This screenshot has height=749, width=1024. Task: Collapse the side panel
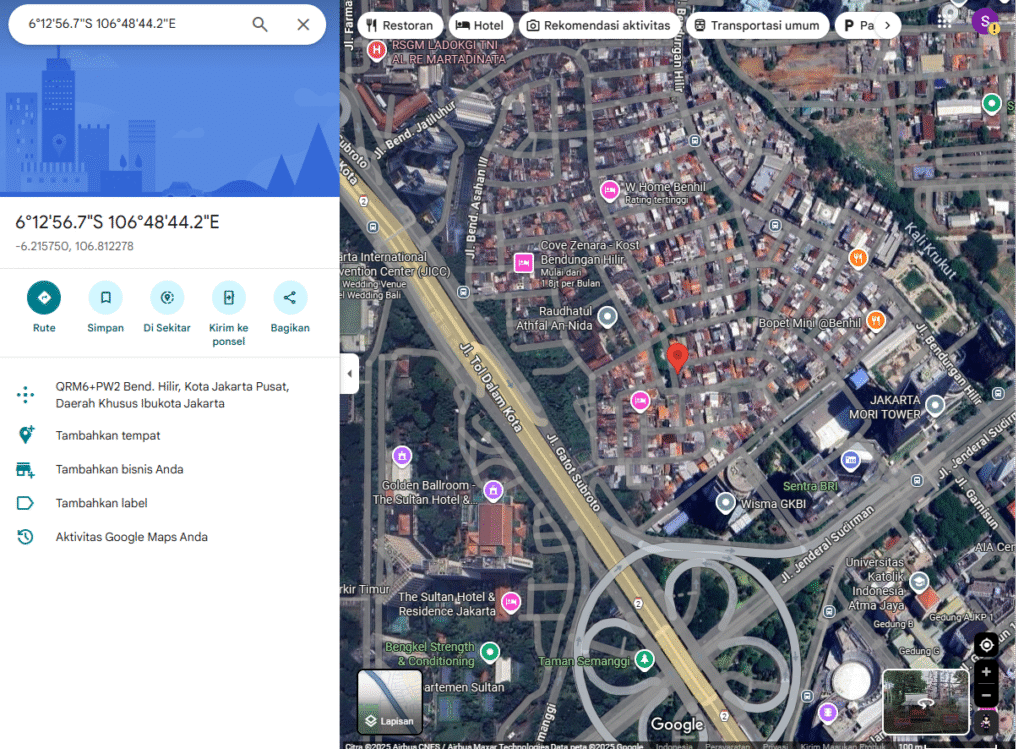(349, 374)
